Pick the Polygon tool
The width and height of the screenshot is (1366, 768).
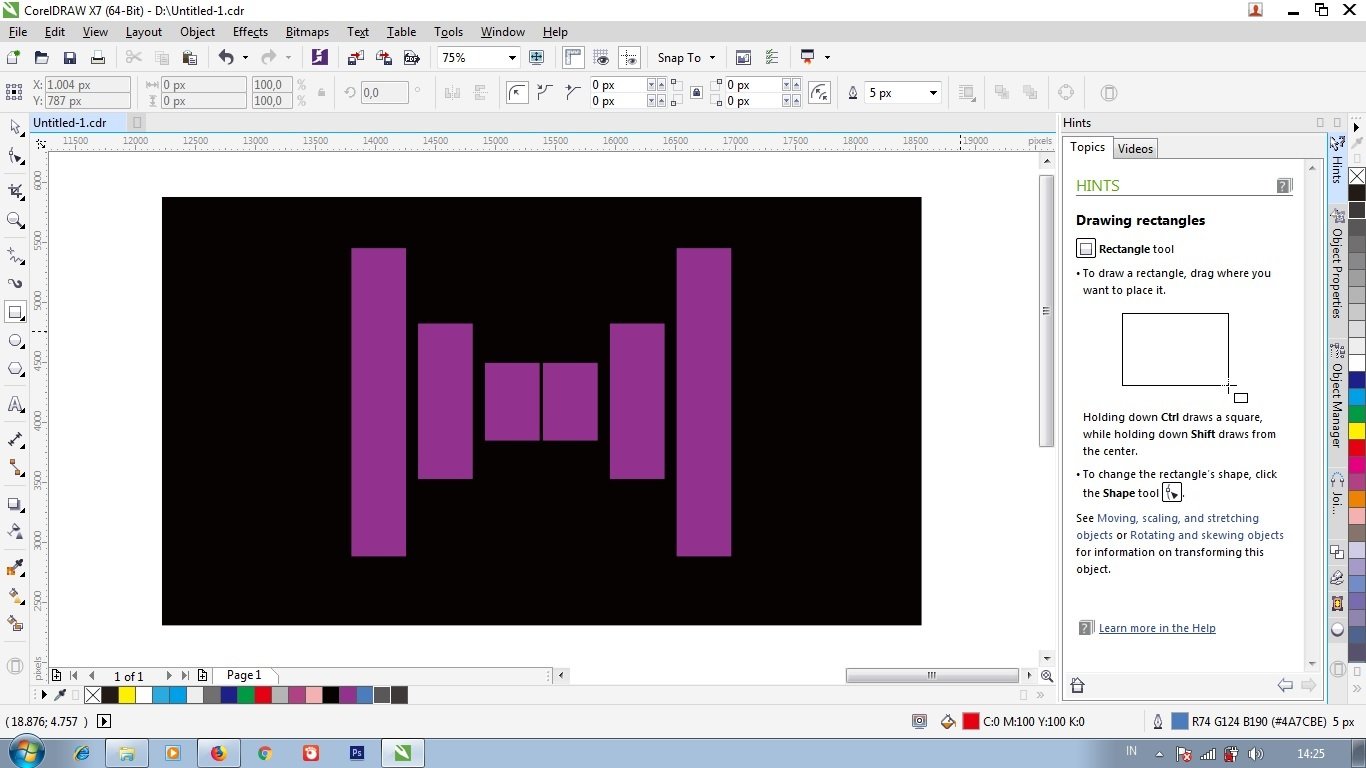[15, 369]
